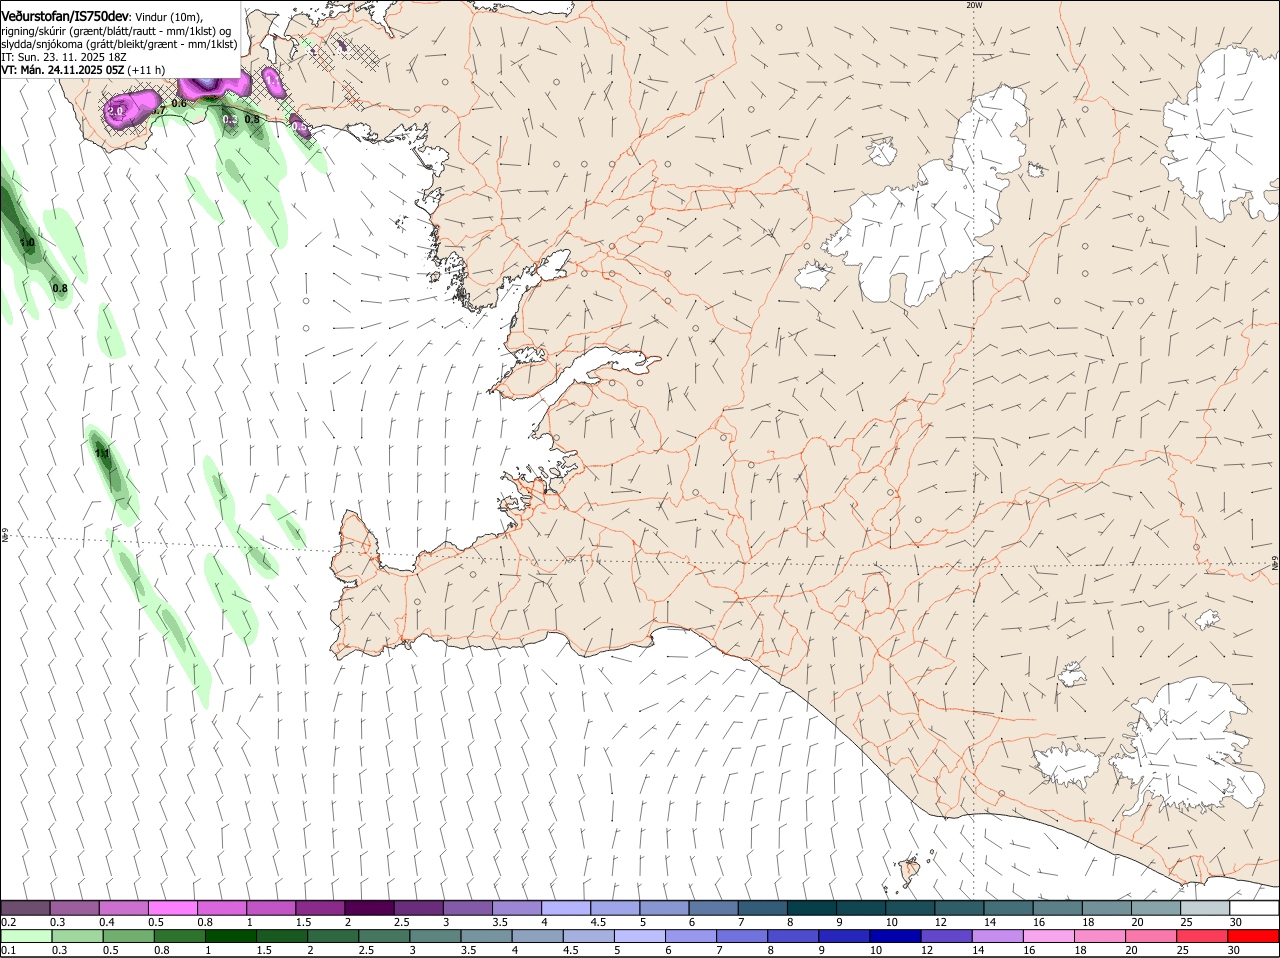This screenshot has width=1280, height=958.
Task: Pick pink rain swatch between 16 and 18
Action: tap(1050, 936)
